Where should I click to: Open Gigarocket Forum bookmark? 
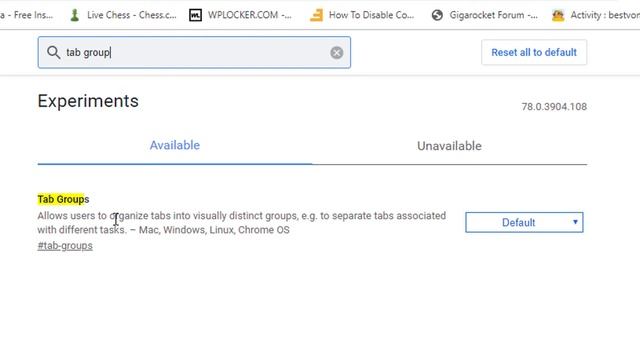point(484,15)
